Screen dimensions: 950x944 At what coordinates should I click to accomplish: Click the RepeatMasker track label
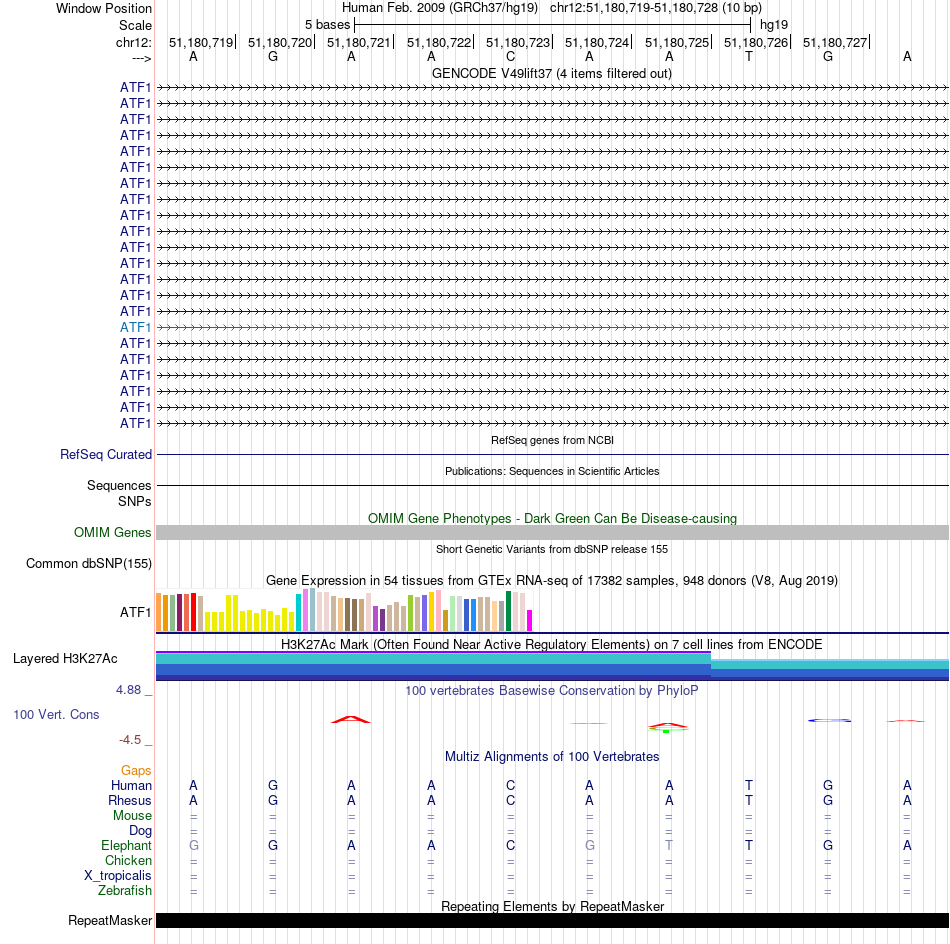click(110, 921)
